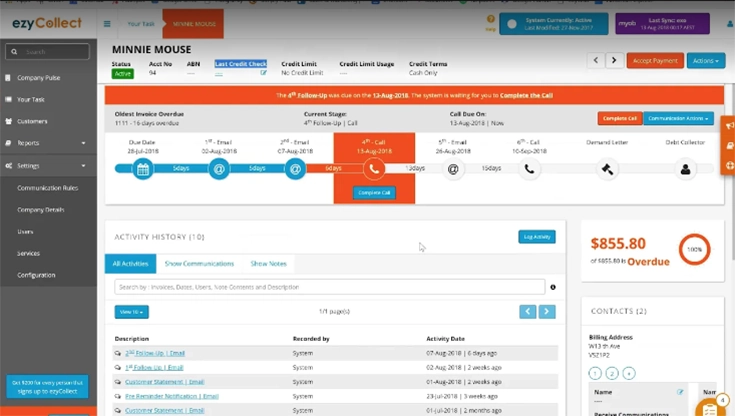The image size is (735, 416).
Task: Open Users settings page
Action: tap(25, 232)
